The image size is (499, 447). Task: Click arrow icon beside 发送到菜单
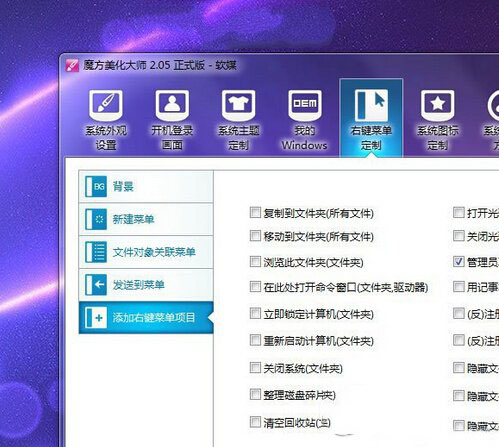(96, 285)
